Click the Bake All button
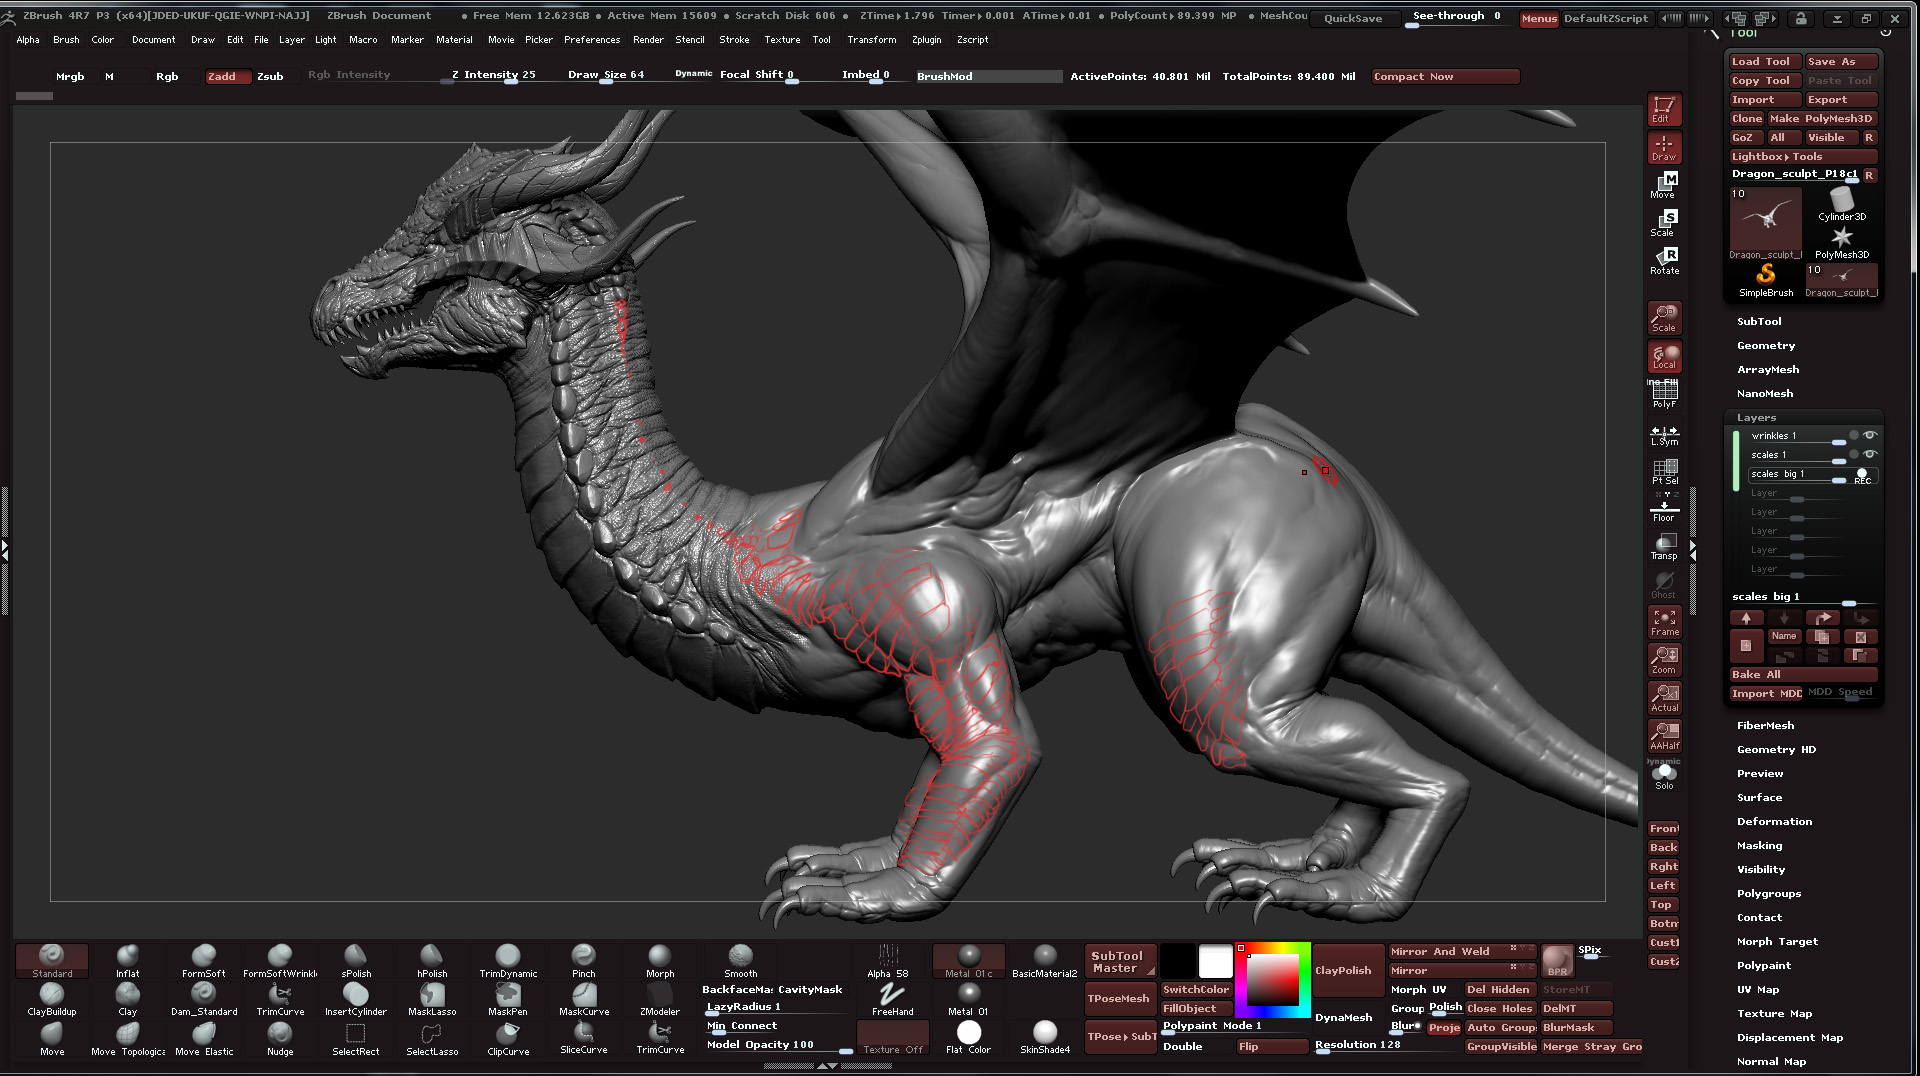Image resolution: width=1920 pixels, height=1076 pixels. click(x=1803, y=674)
